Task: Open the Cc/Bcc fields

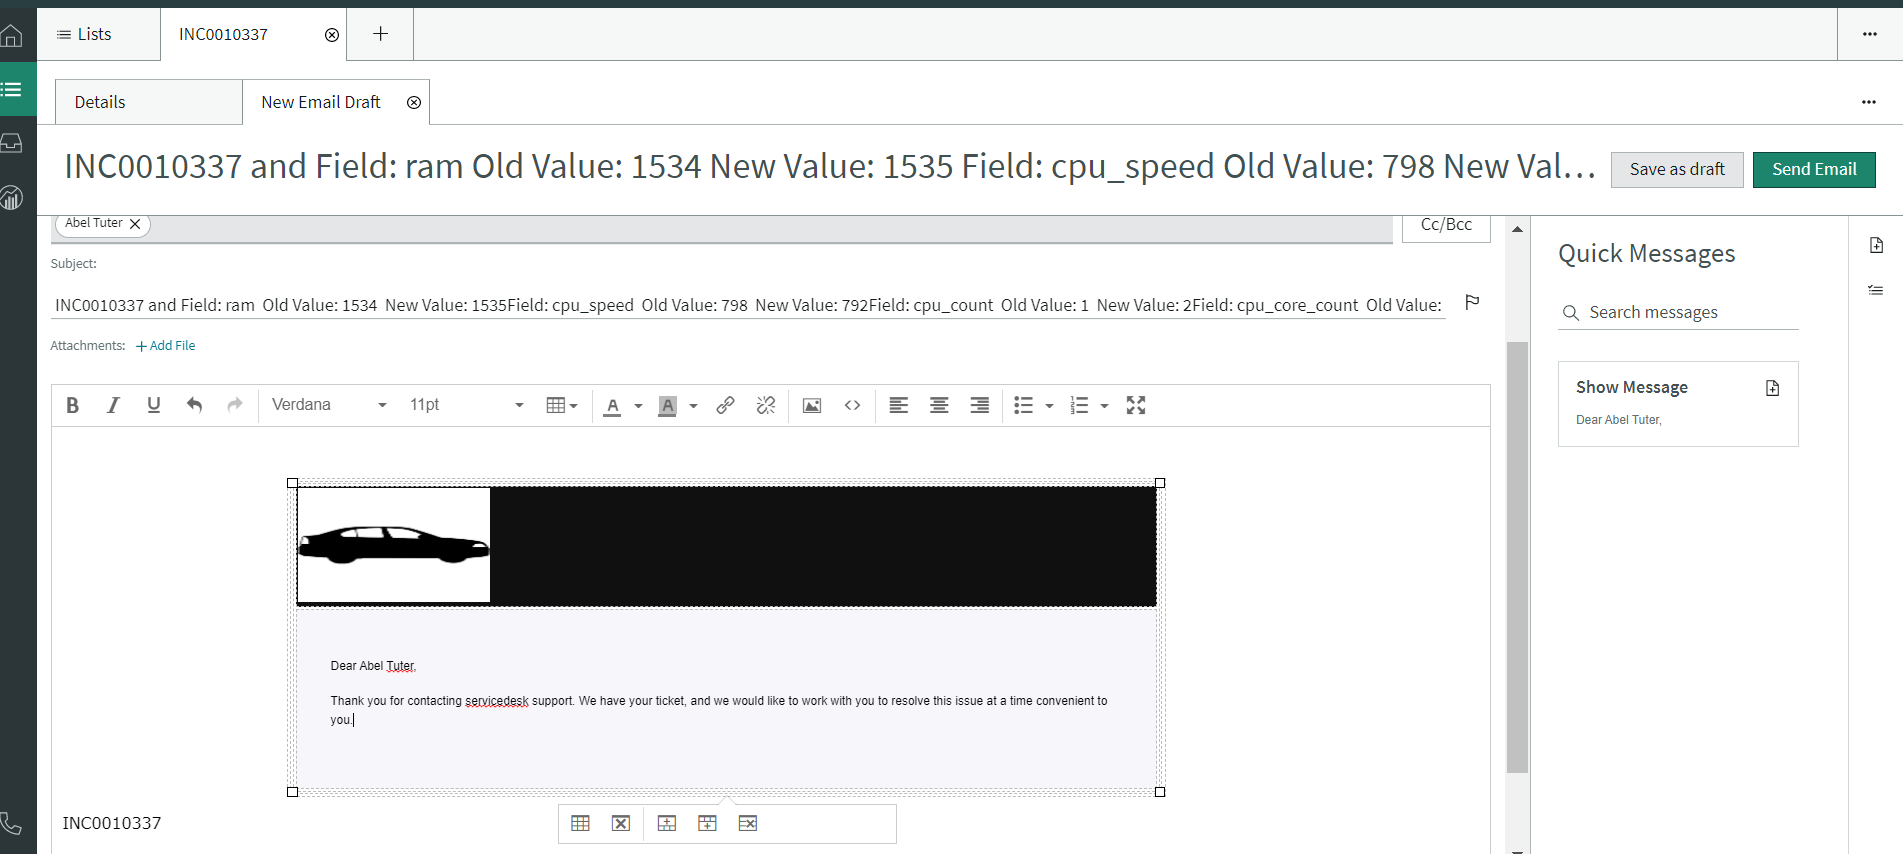Action: point(1446,225)
